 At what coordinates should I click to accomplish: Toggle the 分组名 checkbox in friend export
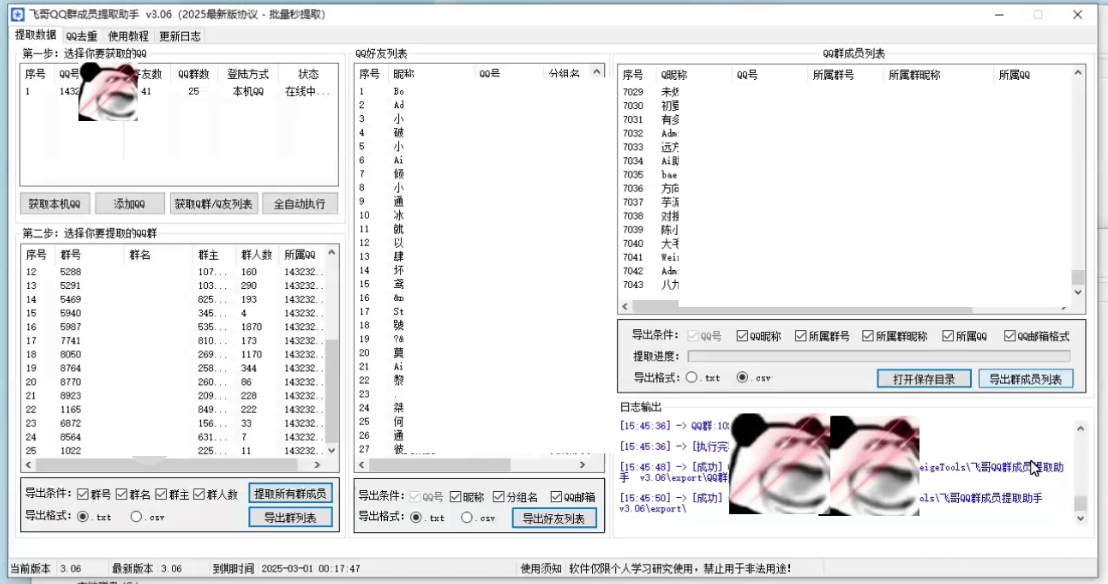pyautogui.click(x=497, y=496)
